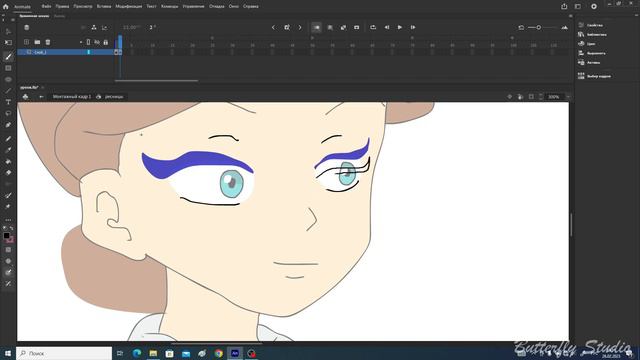Open the Справка menu
The image size is (640, 360).
250,7
